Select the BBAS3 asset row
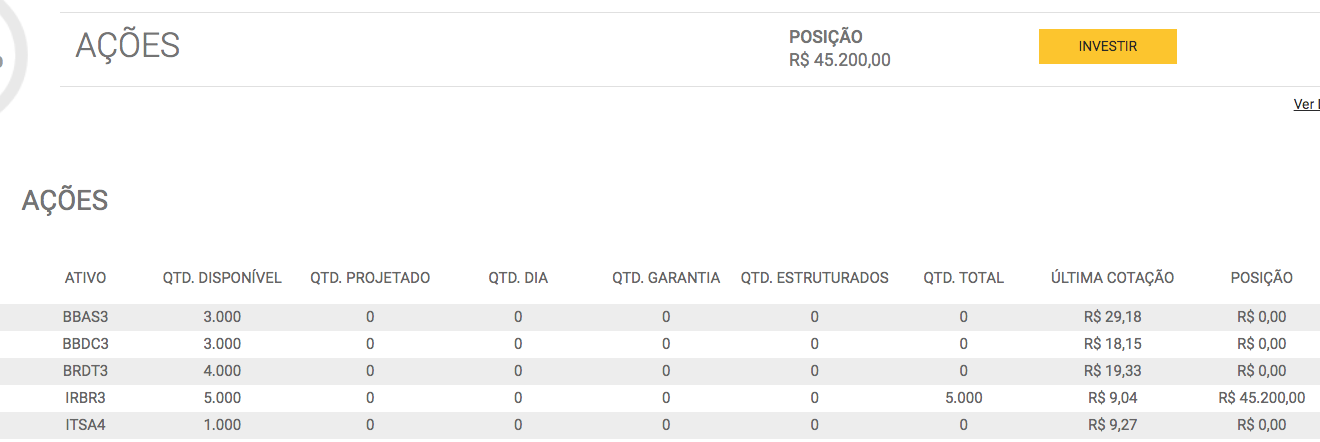Screen dimensions: 1320x442 (x=660, y=317)
